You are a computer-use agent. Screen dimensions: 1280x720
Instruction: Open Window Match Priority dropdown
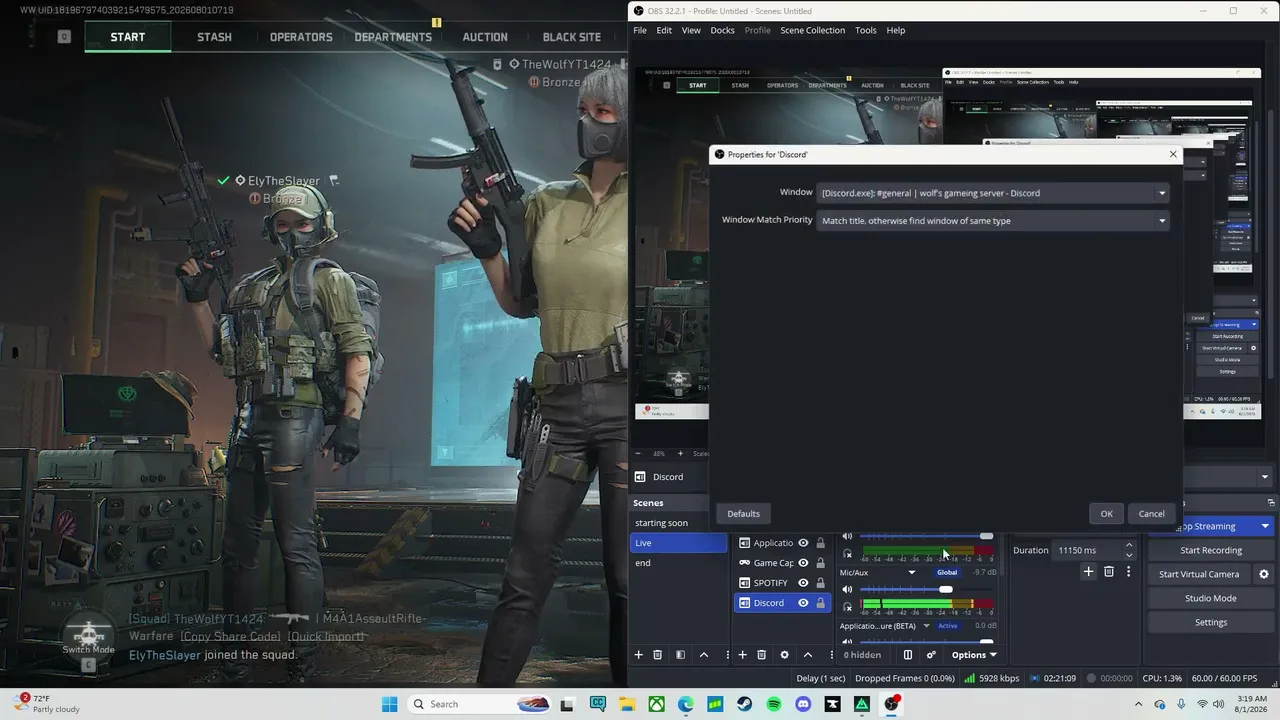coord(993,221)
